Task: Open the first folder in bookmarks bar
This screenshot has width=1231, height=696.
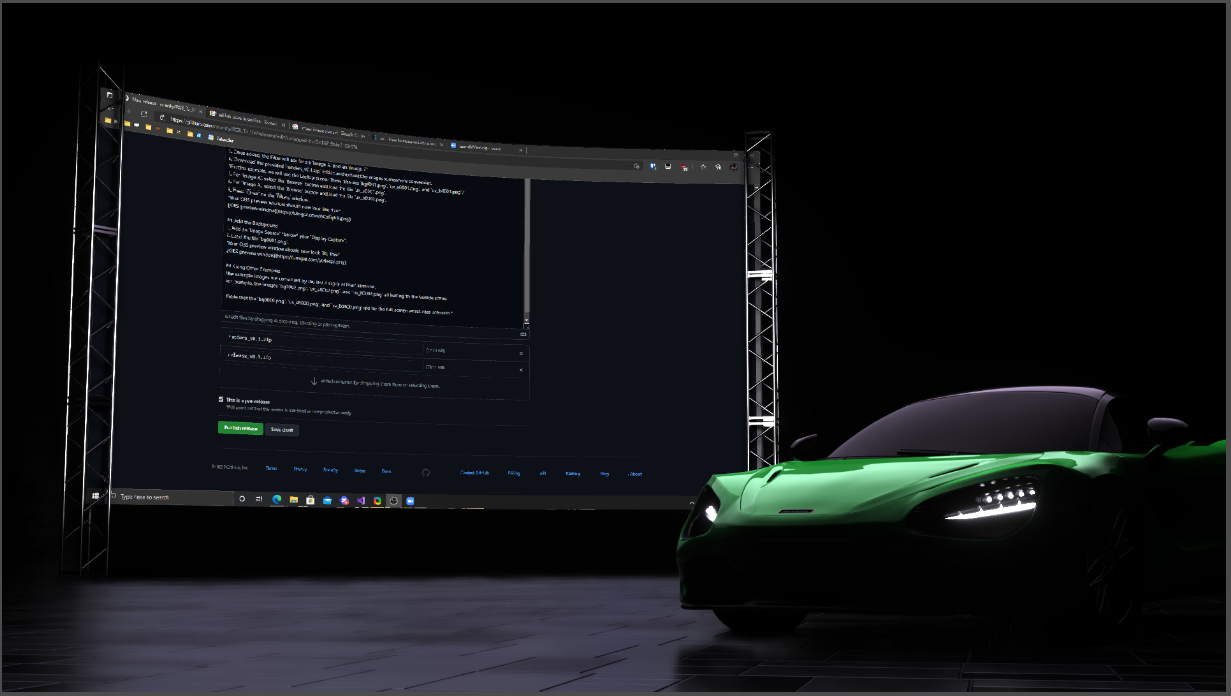Action: click(107, 120)
